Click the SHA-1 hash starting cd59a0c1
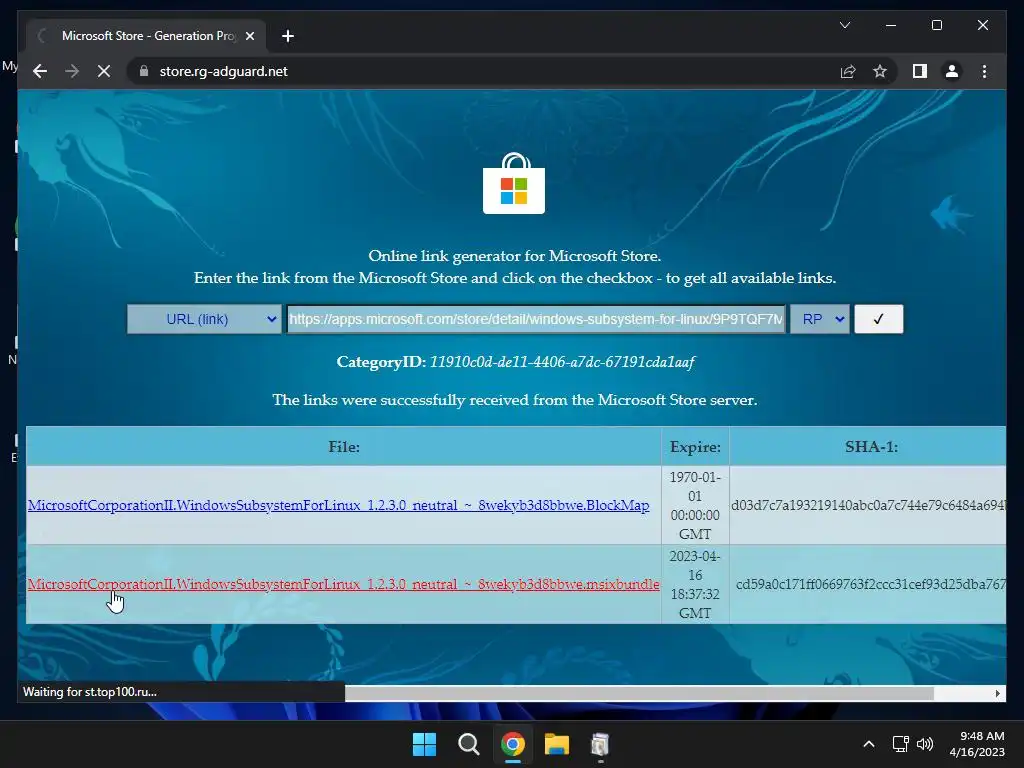The width and height of the screenshot is (1024, 768). [x=871, y=584]
